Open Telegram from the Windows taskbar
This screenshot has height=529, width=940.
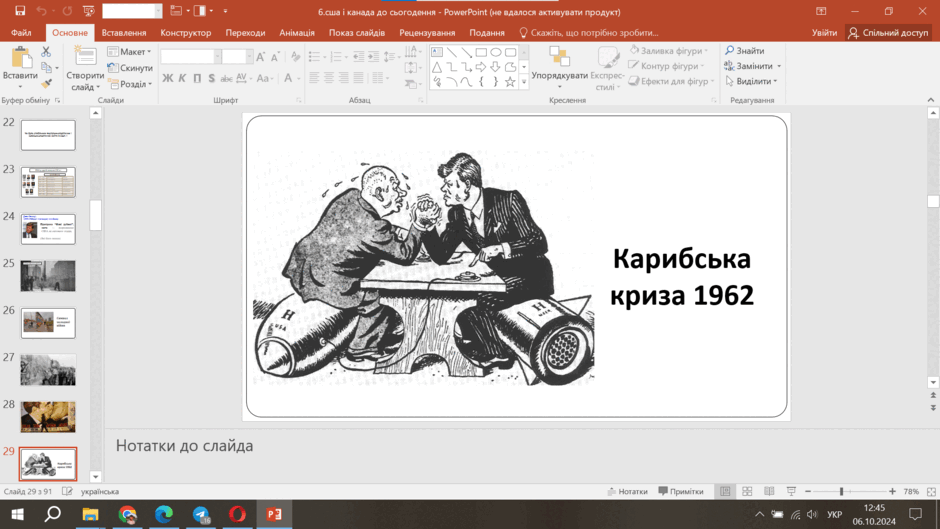[201, 514]
